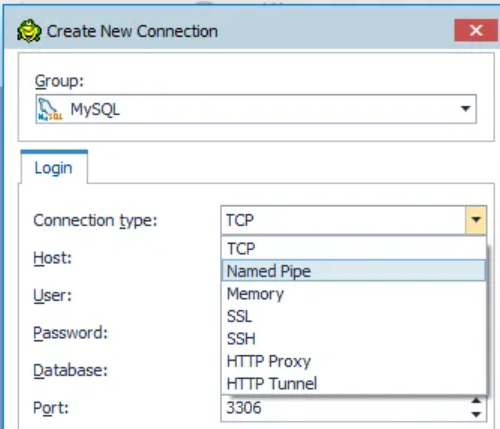Select HTTP Proxy connection type
Viewport: 500px width, 429px height.
(x=353, y=361)
